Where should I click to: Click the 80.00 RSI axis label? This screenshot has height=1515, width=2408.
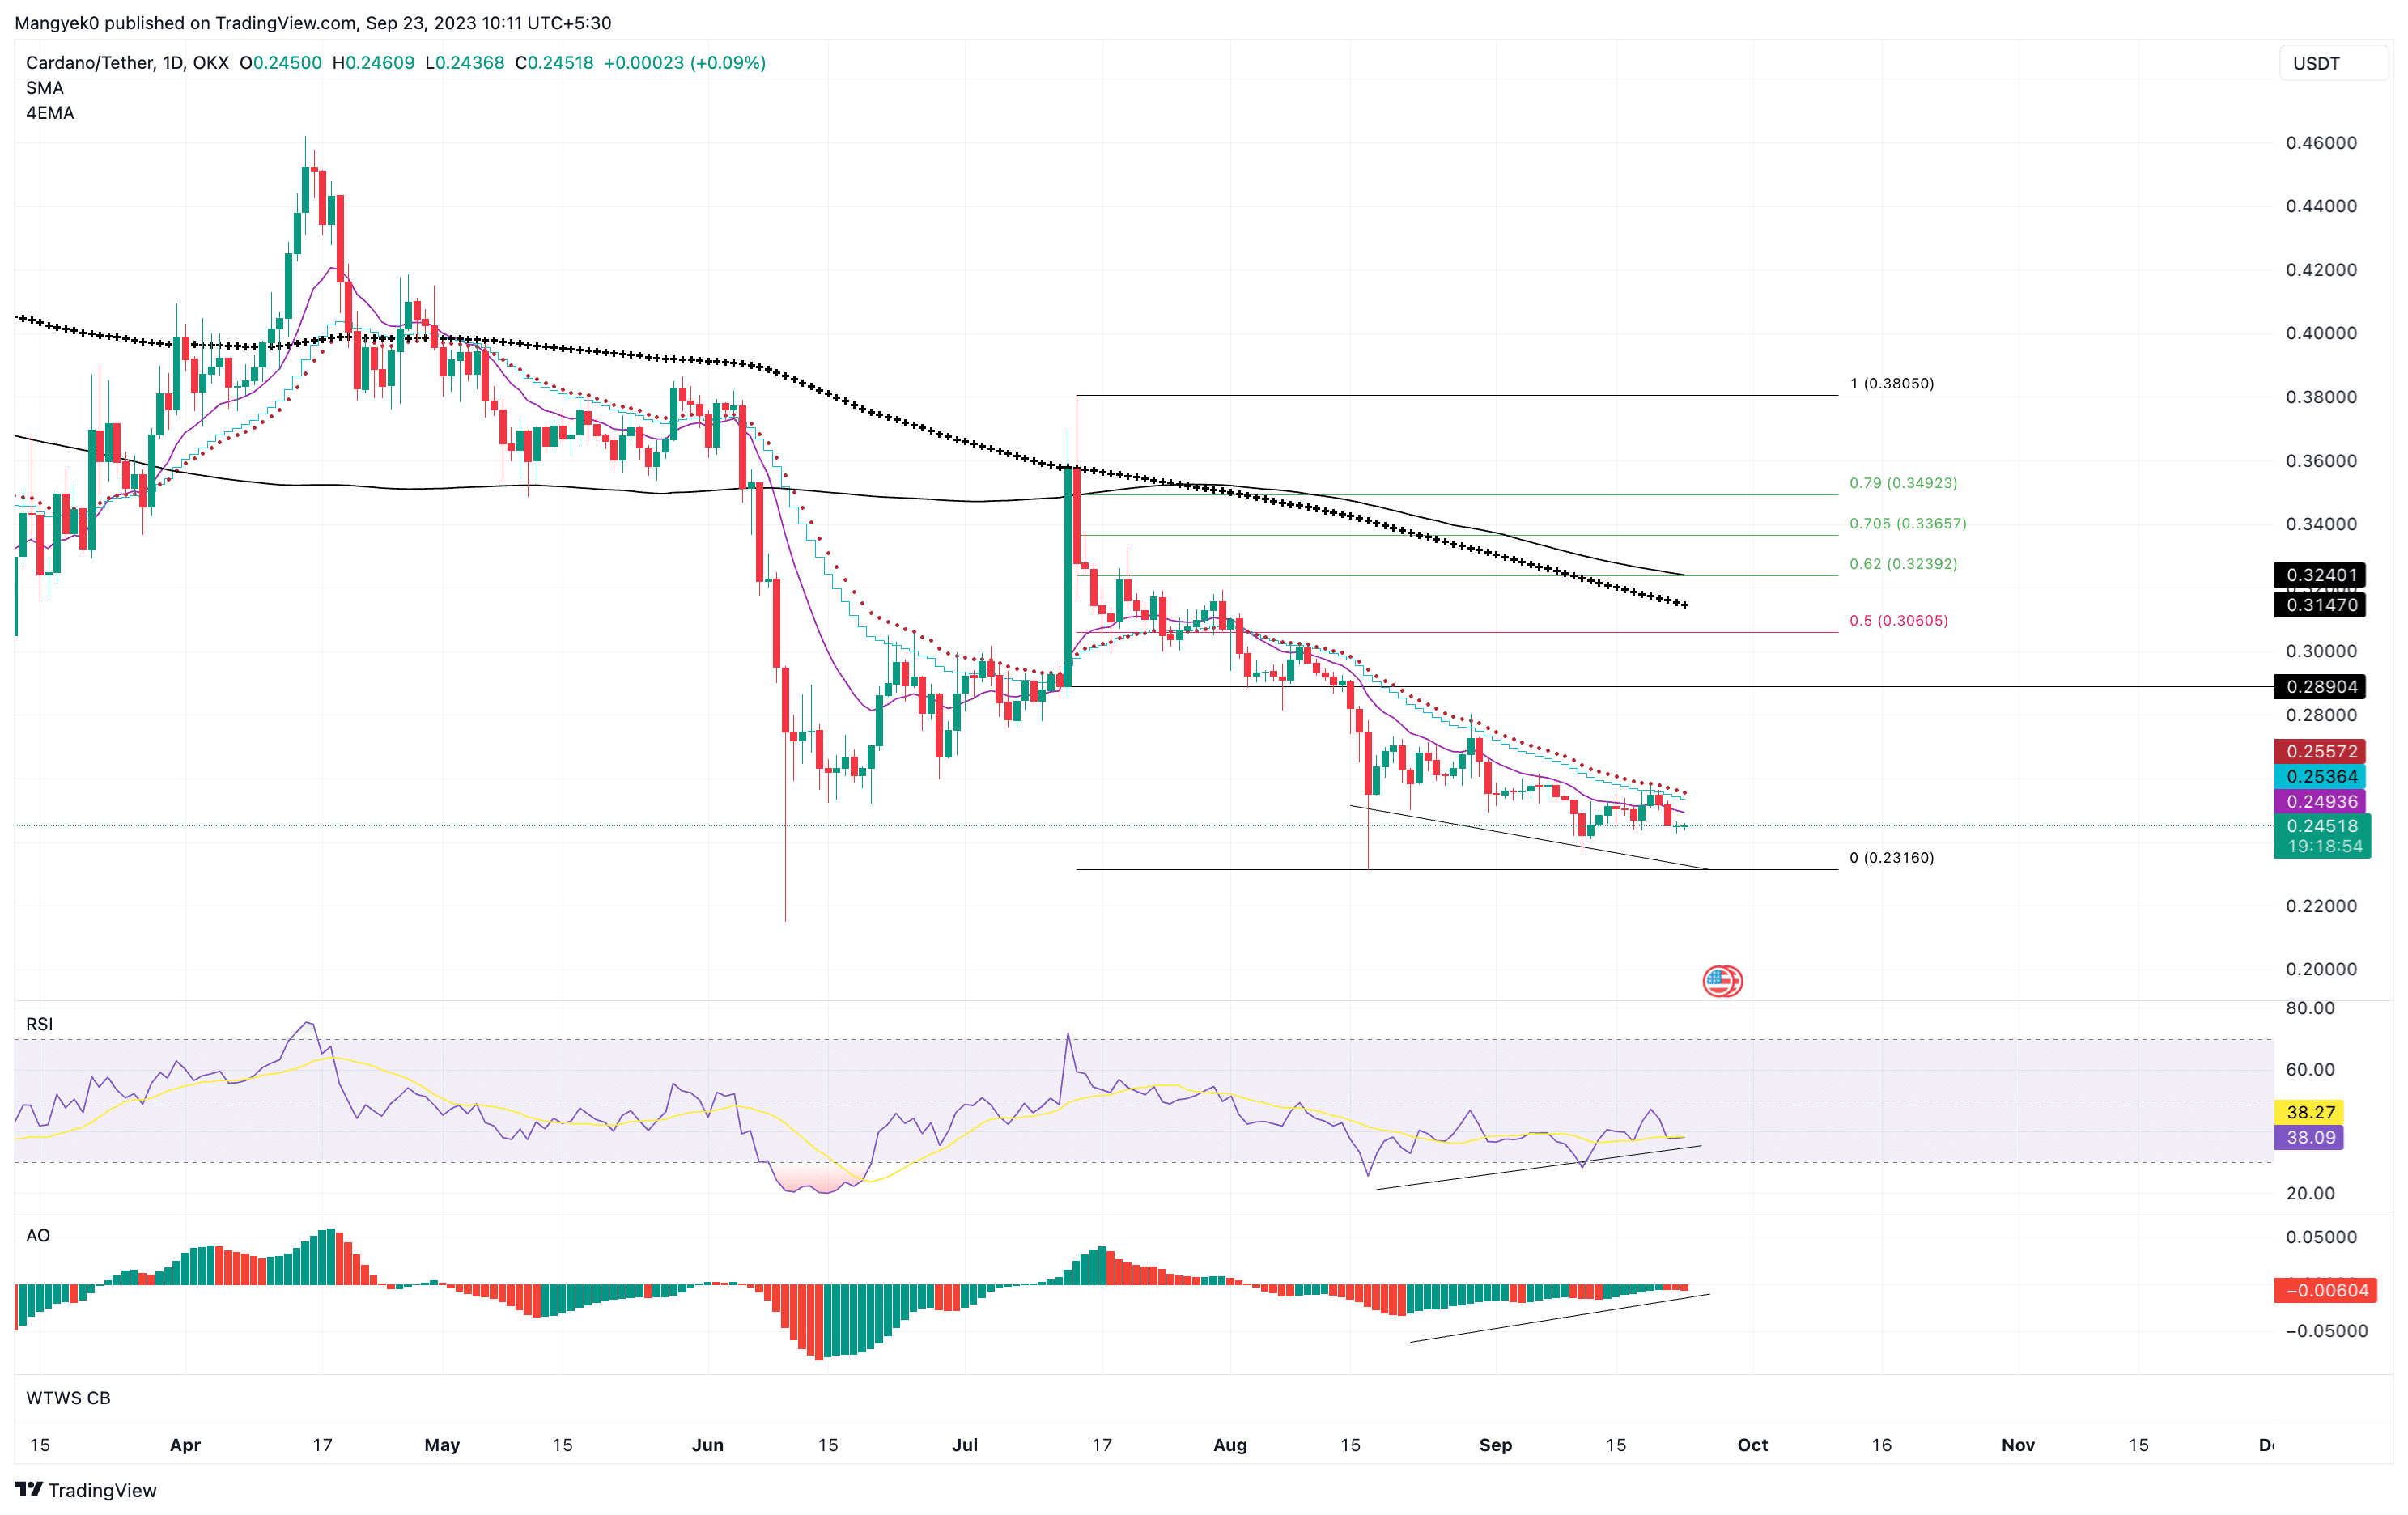pos(2310,1008)
